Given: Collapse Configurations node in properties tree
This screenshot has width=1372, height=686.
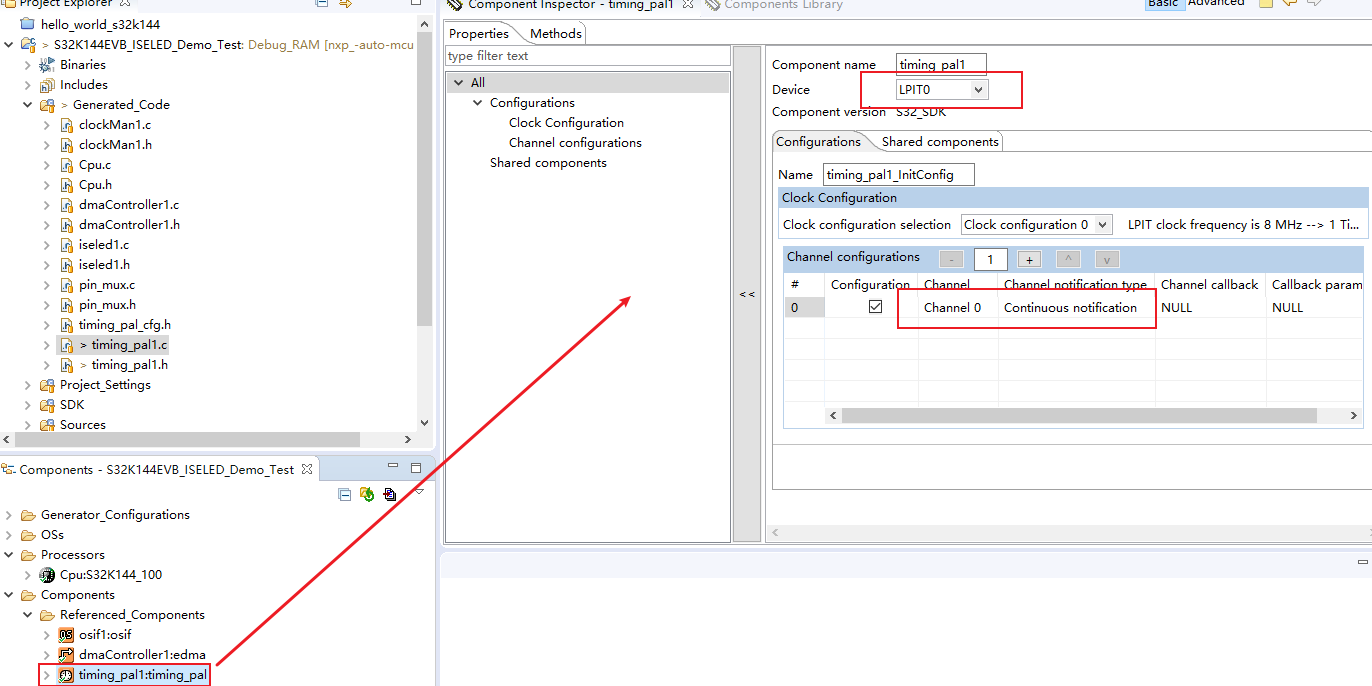Looking at the screenshot, I should click(x=478, y=103).
